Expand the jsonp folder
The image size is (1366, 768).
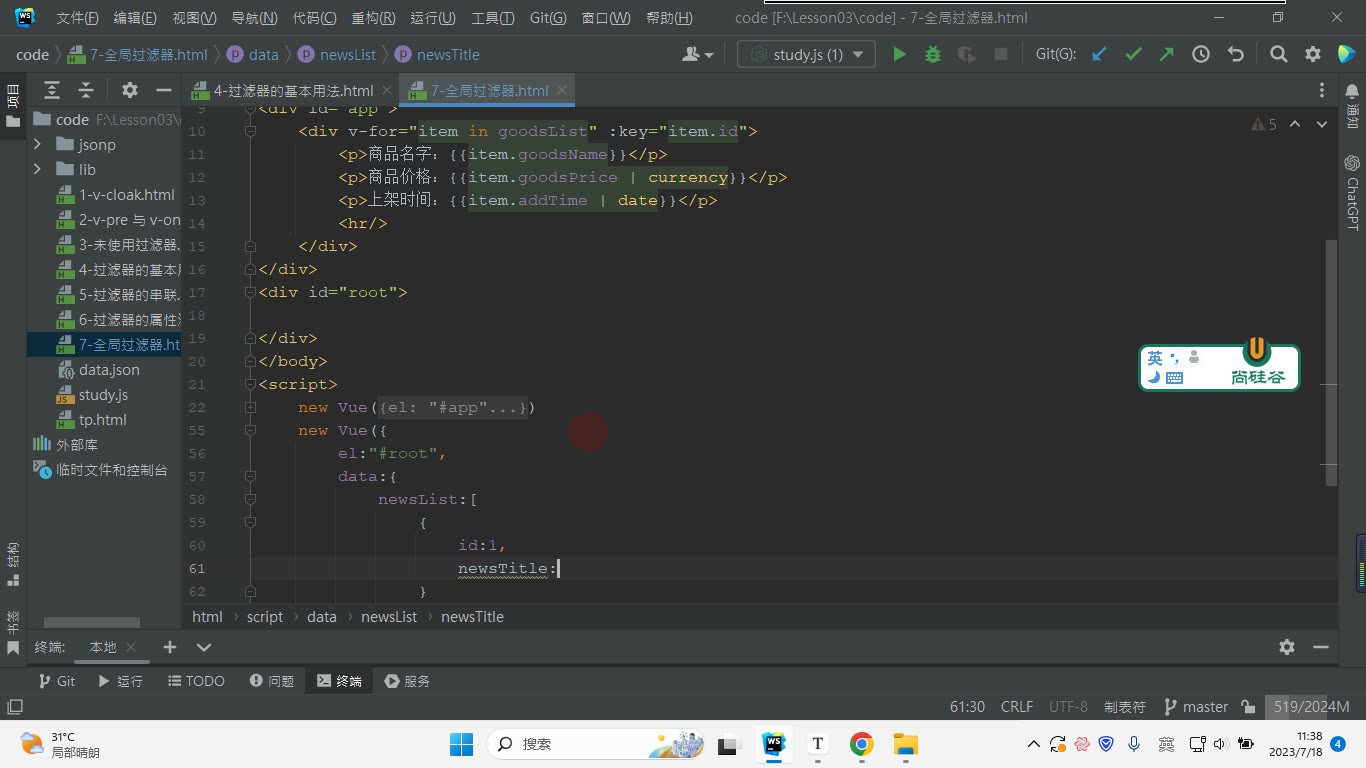click(x=37, y=145)
